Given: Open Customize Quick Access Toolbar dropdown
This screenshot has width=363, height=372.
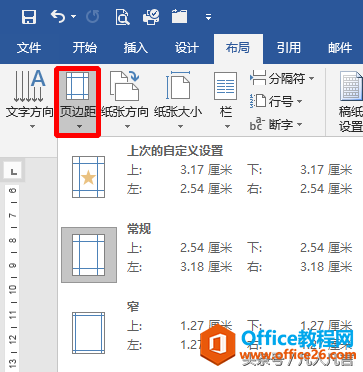Looking at the screenshot, I should tap(208, 17).
